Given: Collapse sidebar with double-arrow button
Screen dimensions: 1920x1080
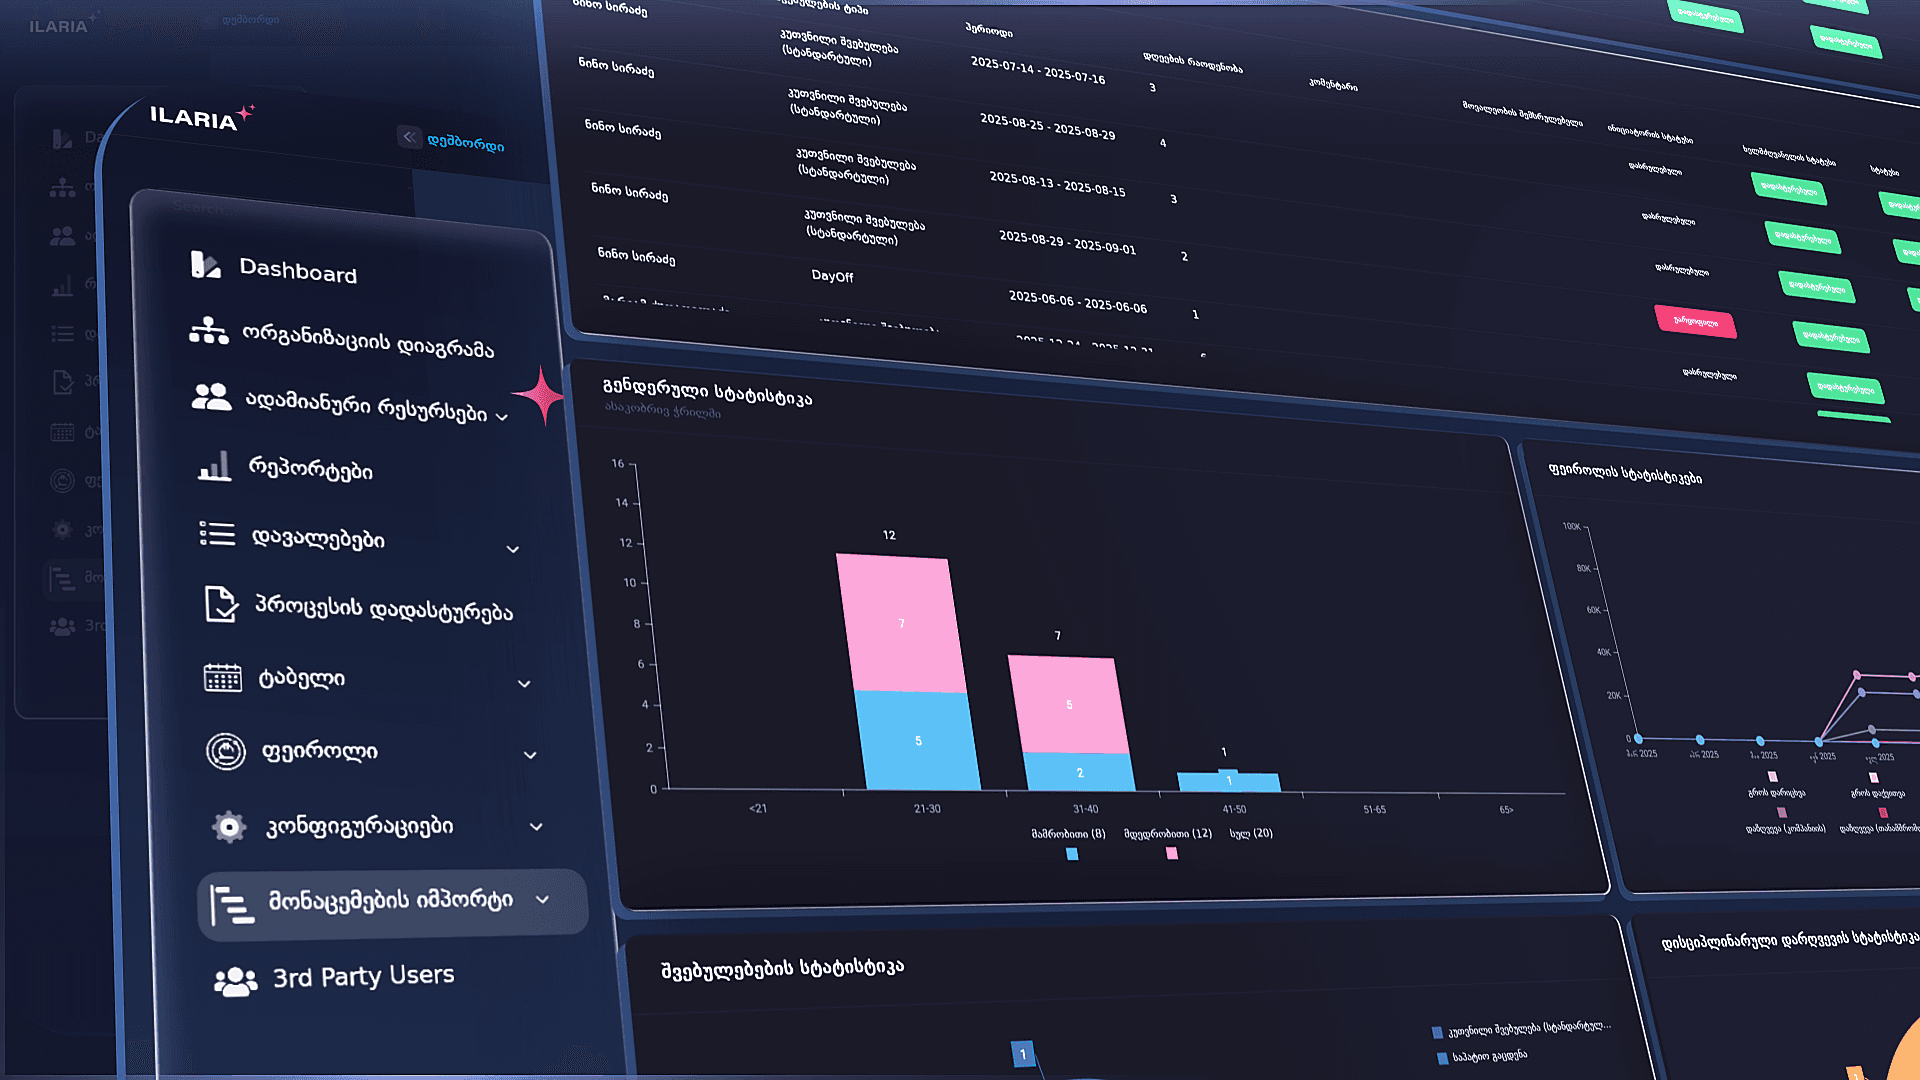Looking at the screenshot, I should click(x=408, y=137).
